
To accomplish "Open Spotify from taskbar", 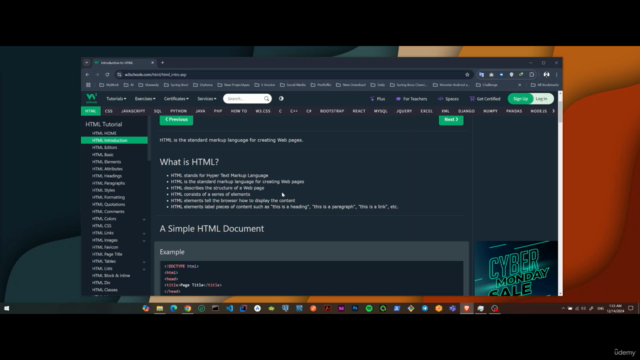I will point(369,308).
